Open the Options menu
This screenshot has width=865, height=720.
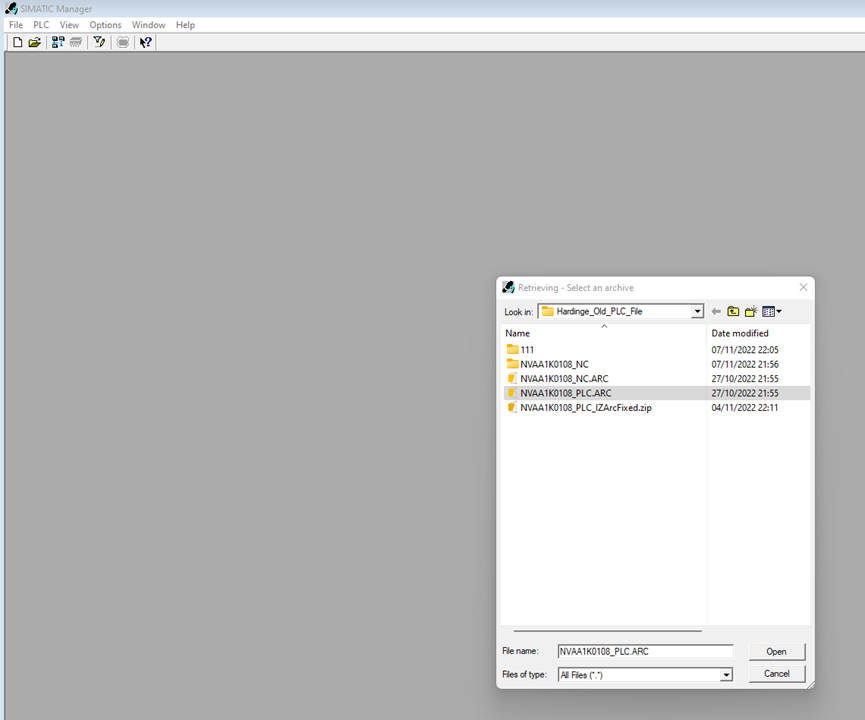[105, 25]
